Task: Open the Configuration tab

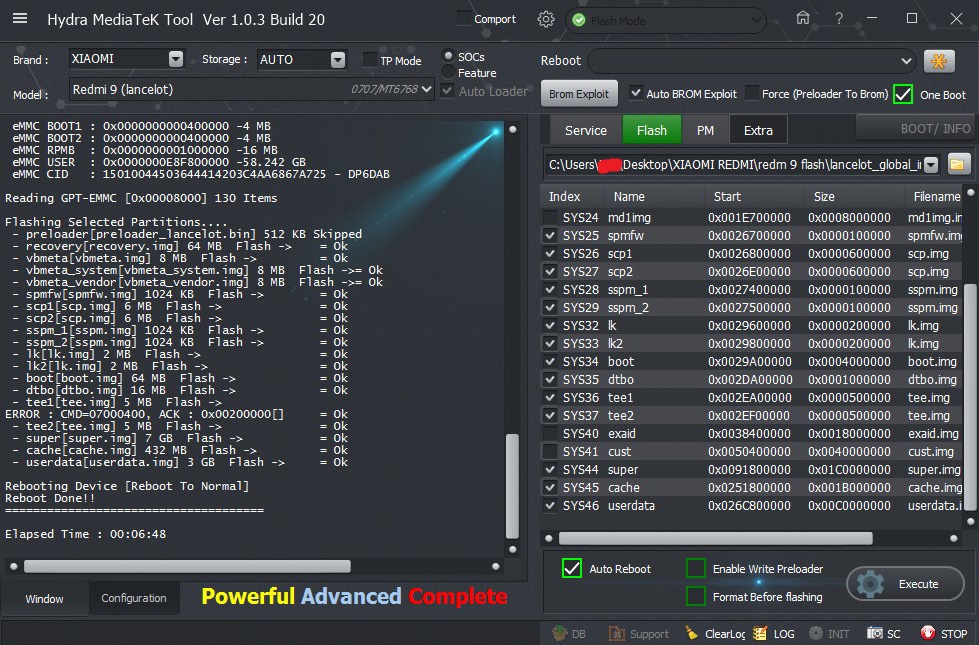Action: [x=134, y=598]
